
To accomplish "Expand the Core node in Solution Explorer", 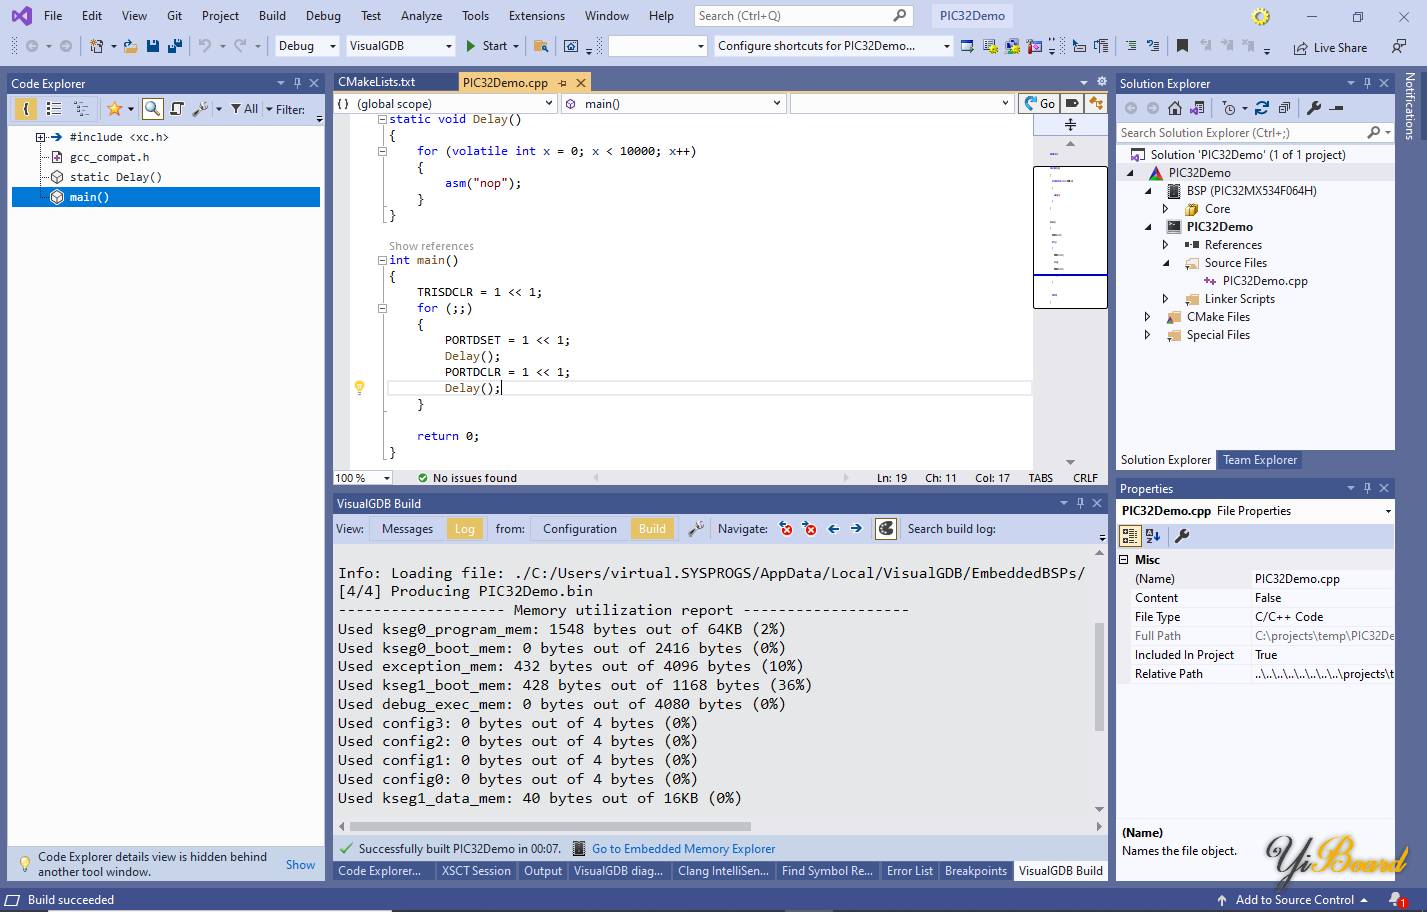I will pos(1165,209).
